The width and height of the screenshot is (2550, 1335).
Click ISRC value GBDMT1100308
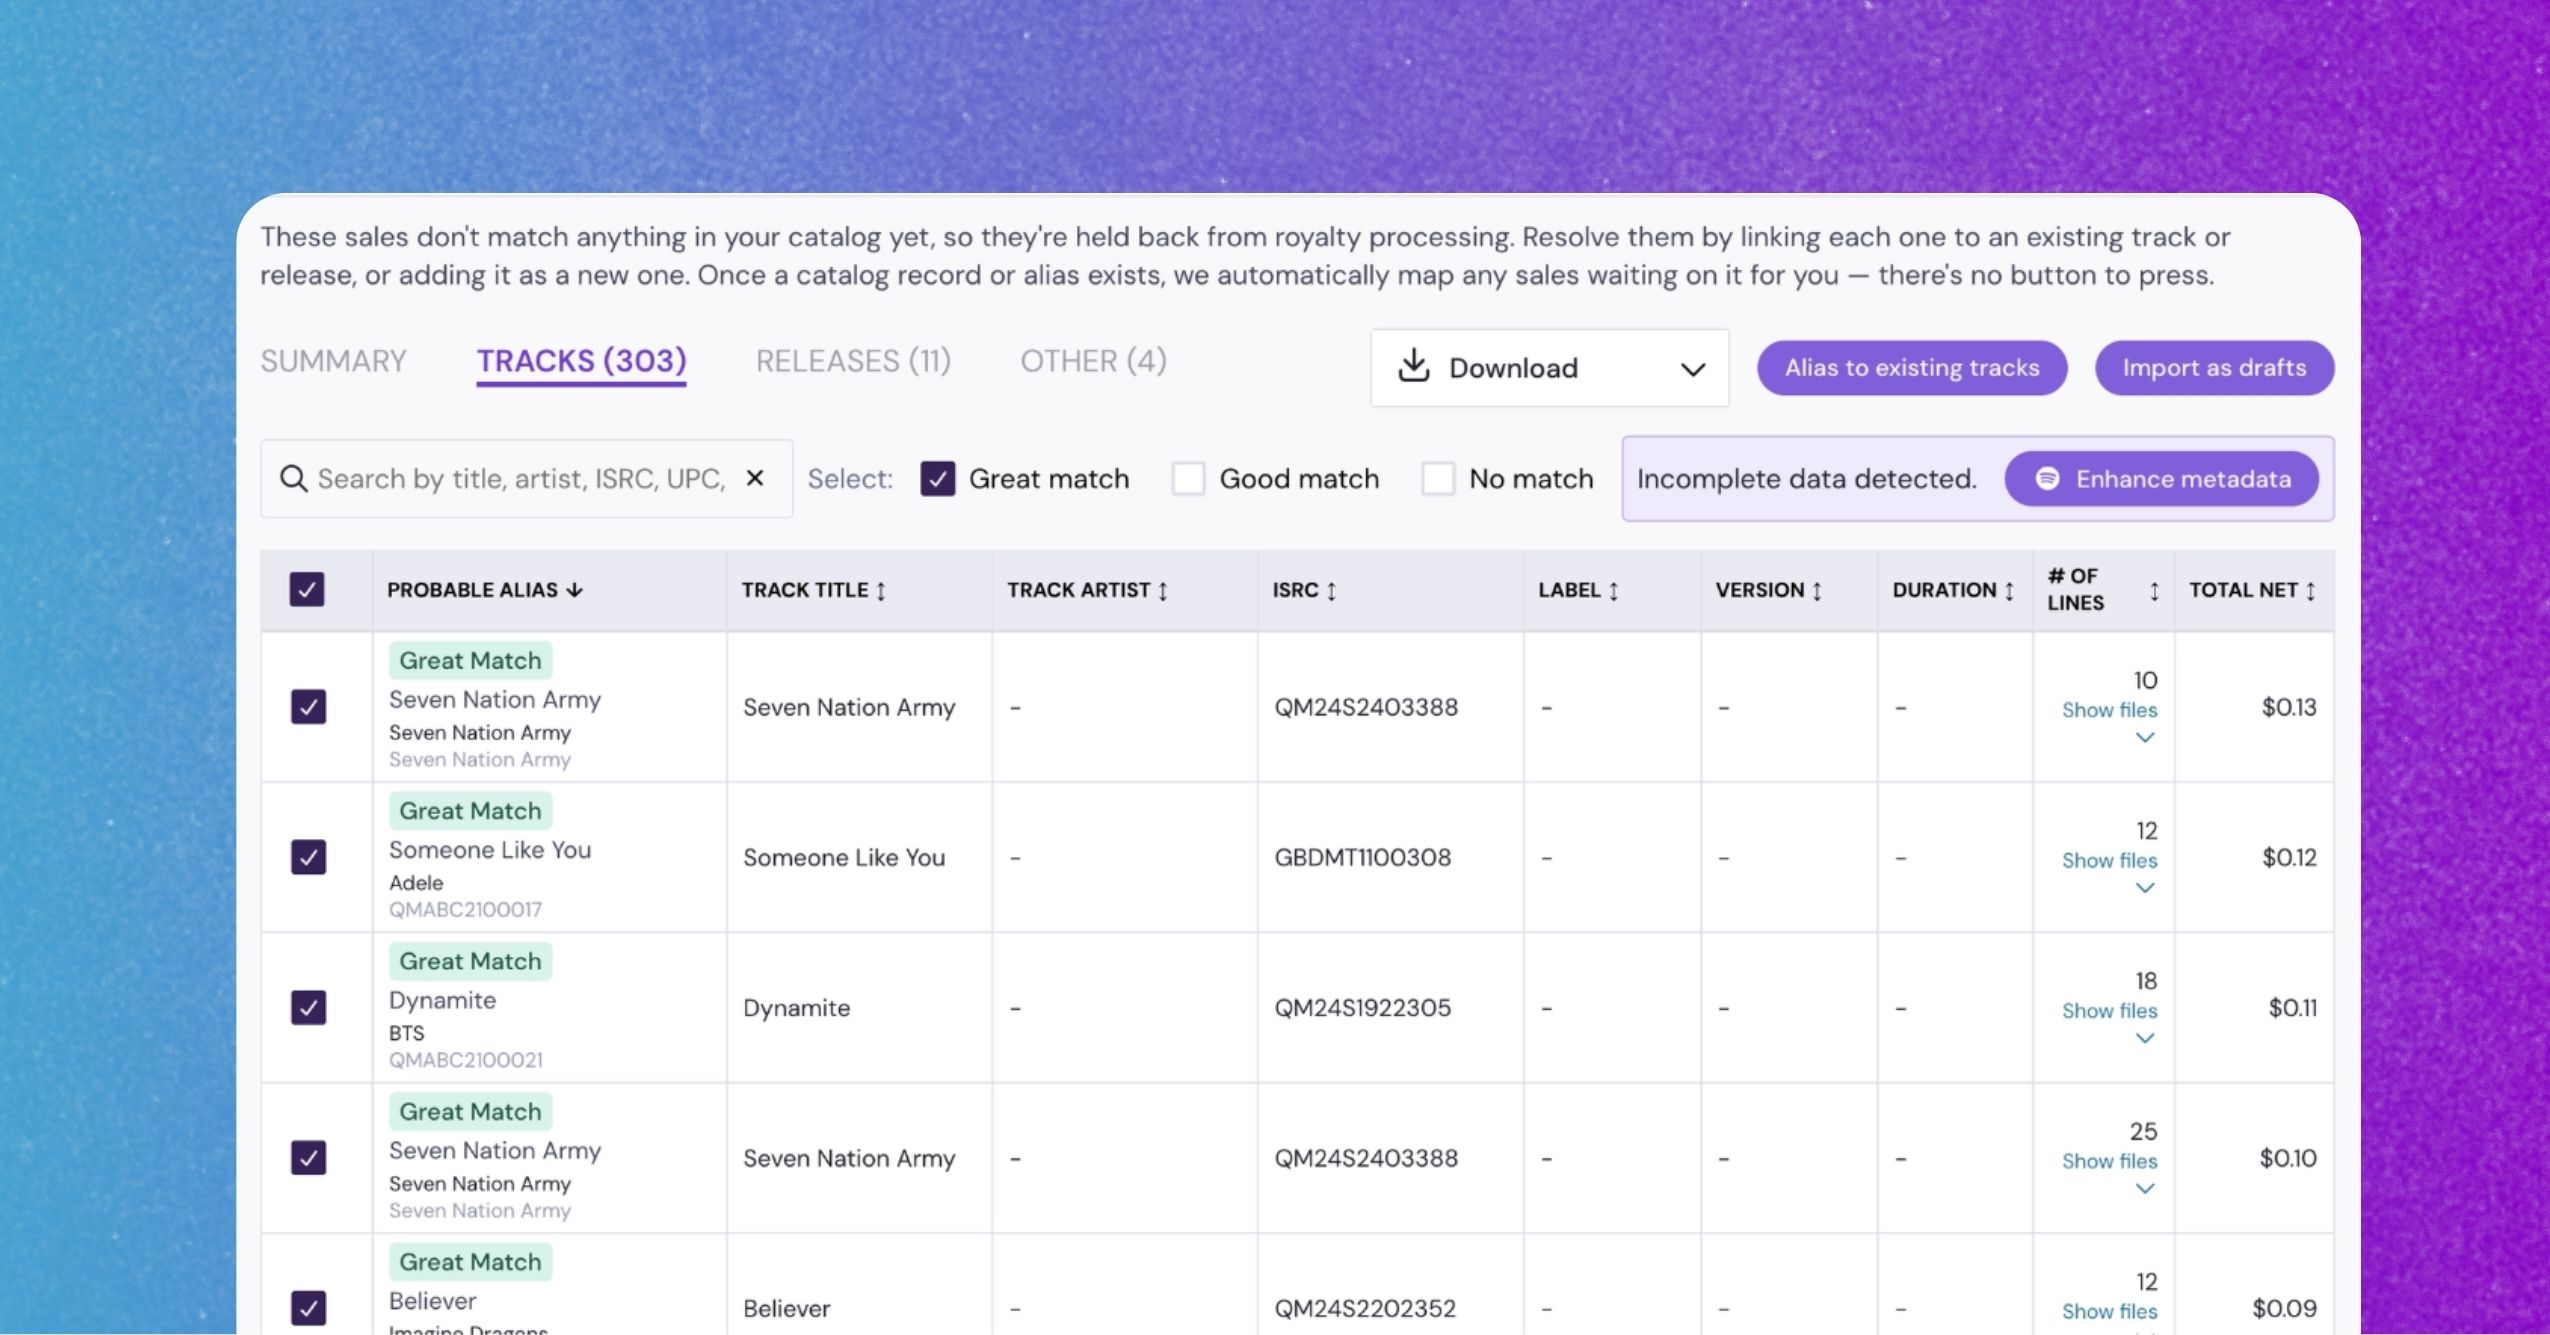[x=1362, y=858]
